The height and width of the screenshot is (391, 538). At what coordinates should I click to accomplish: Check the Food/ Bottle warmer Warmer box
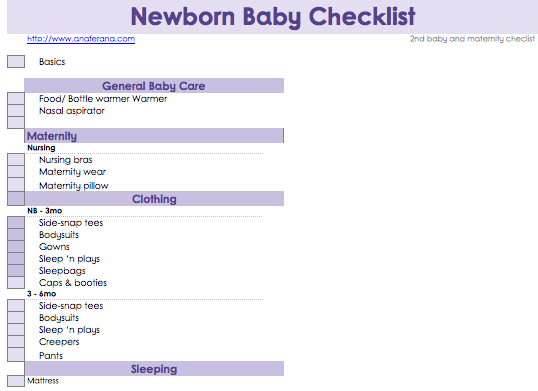[16, 98]
